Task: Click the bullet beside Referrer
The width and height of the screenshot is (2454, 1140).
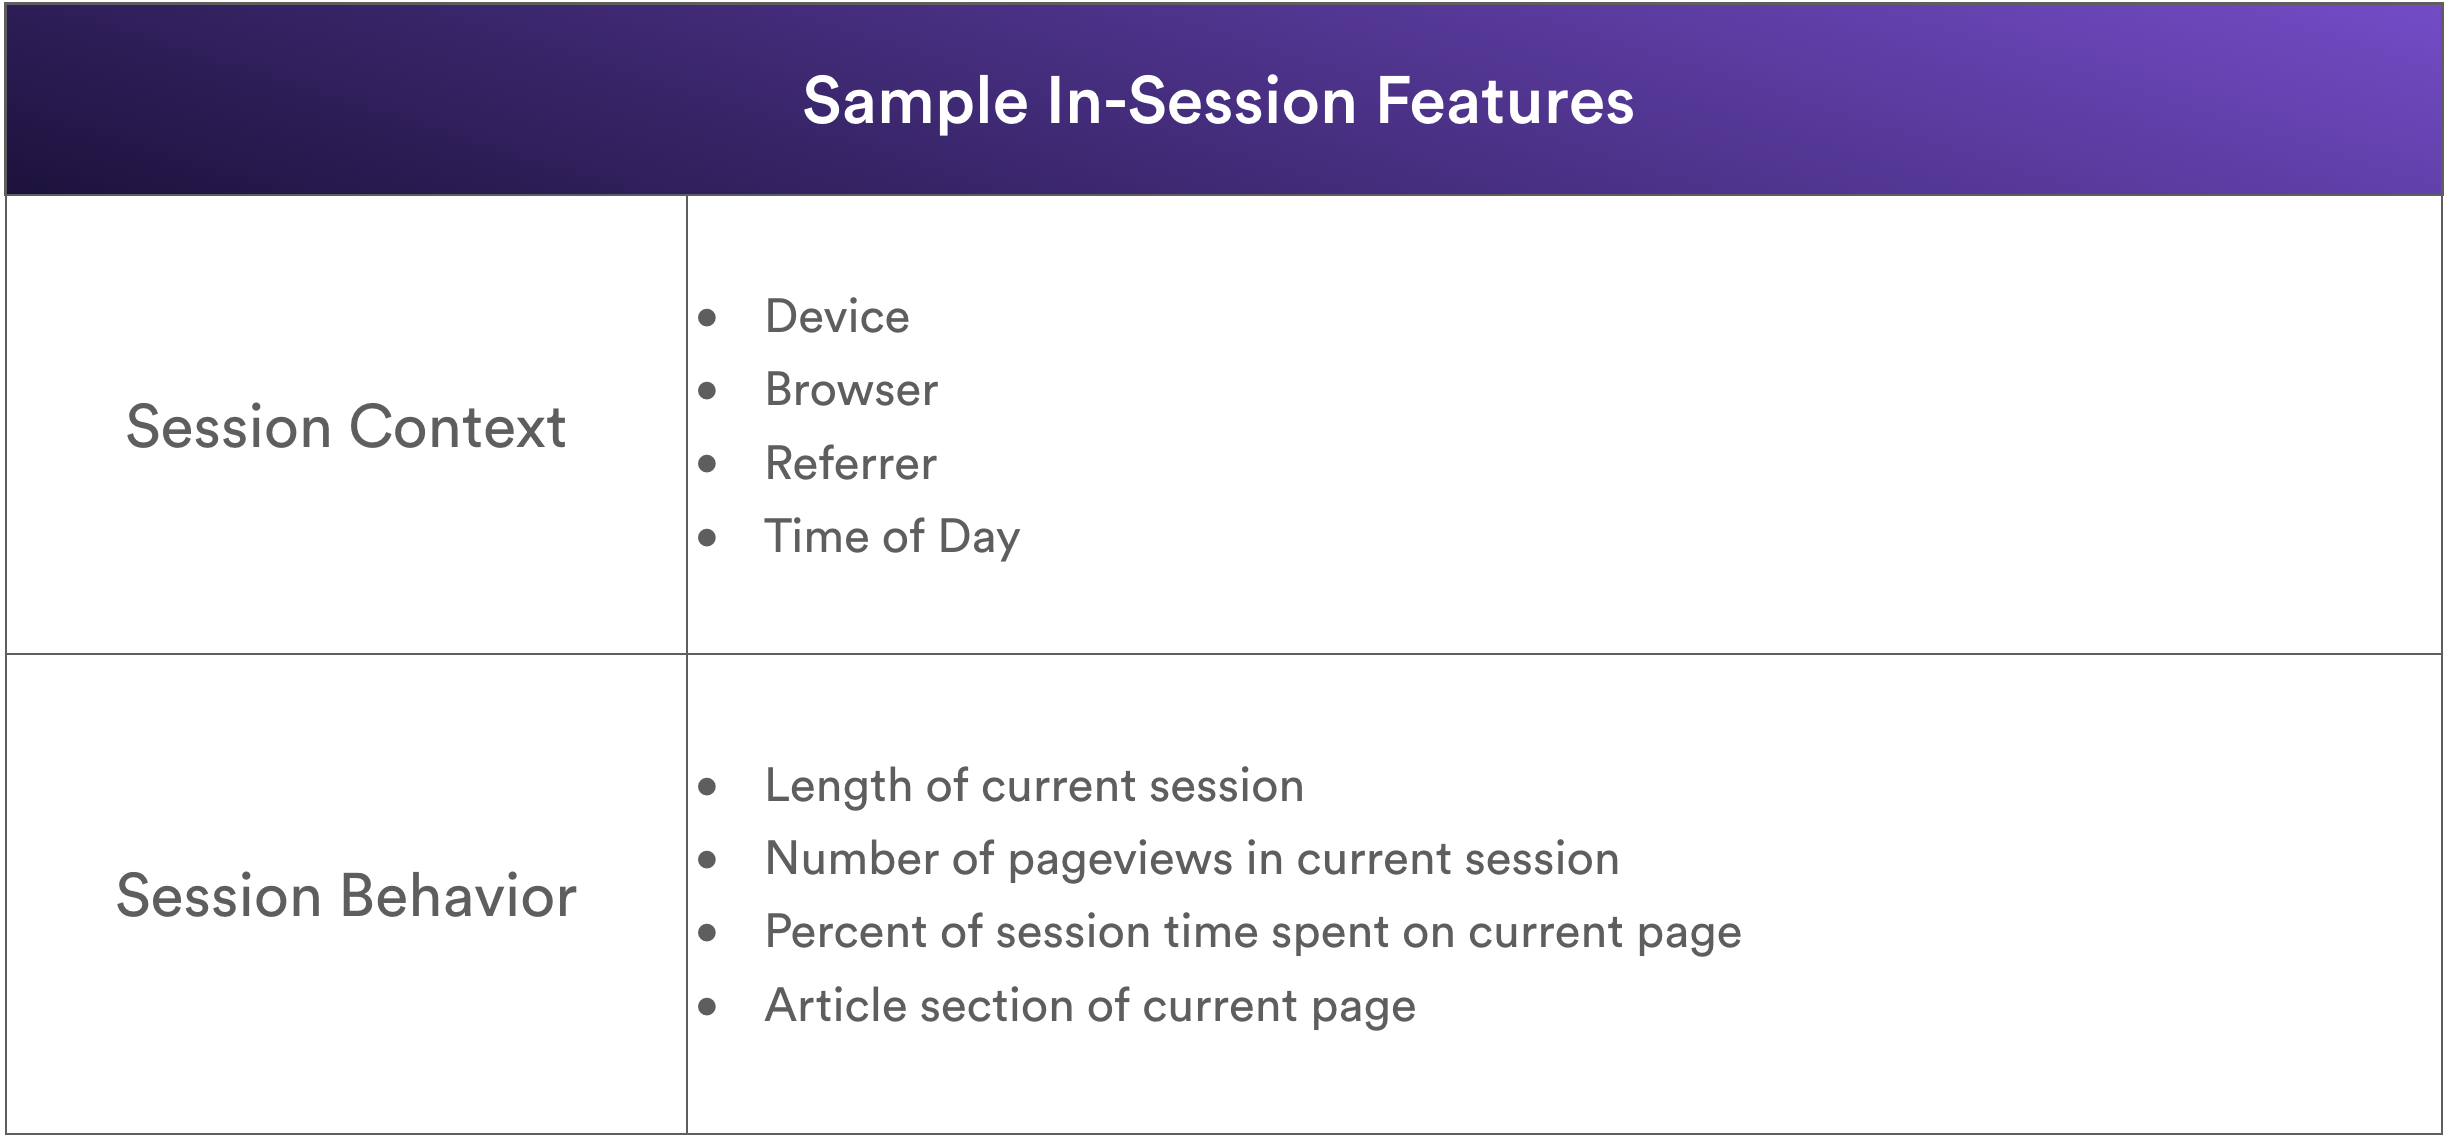Action: pyautogui.click(x=708, y=465)
